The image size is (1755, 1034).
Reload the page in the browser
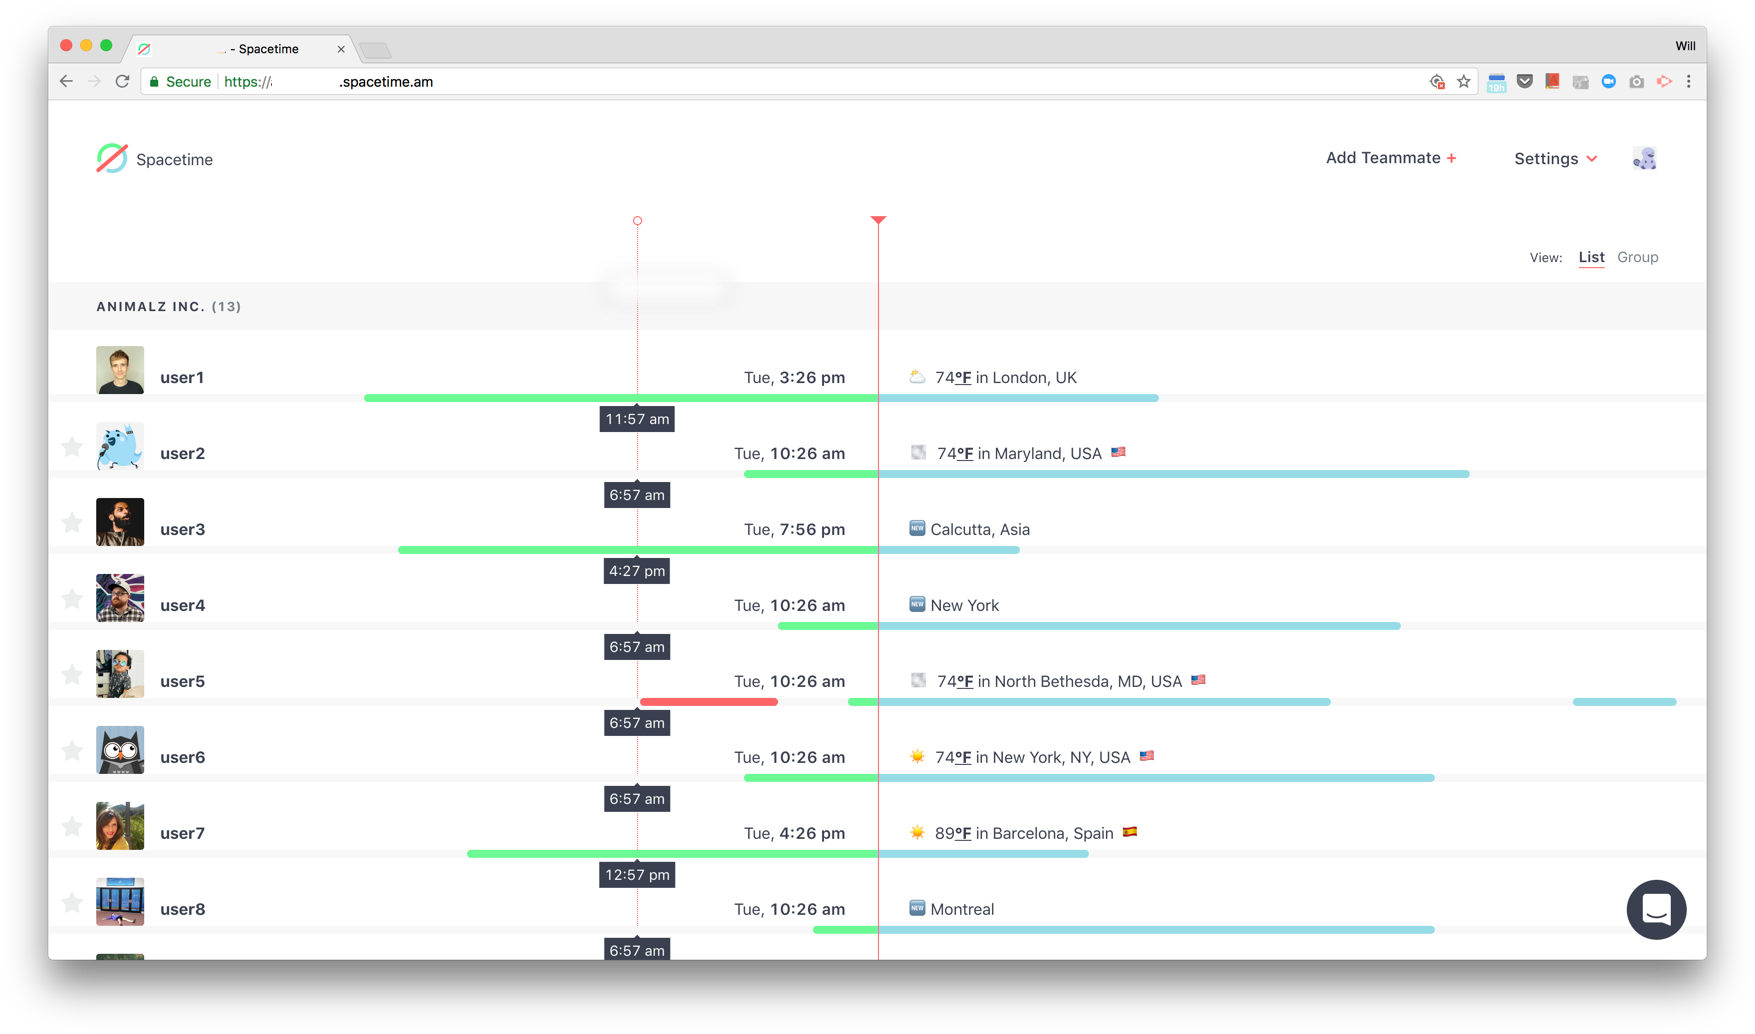122,82
